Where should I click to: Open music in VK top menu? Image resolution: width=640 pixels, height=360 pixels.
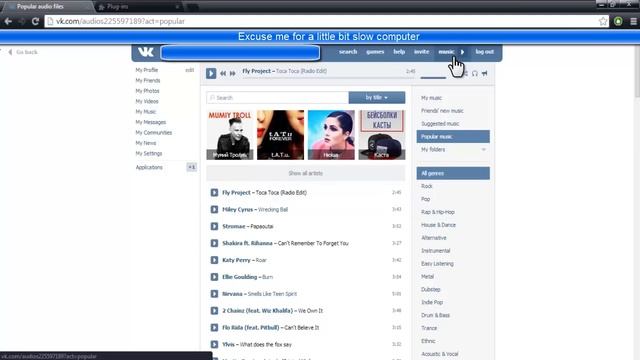point(446,52)
